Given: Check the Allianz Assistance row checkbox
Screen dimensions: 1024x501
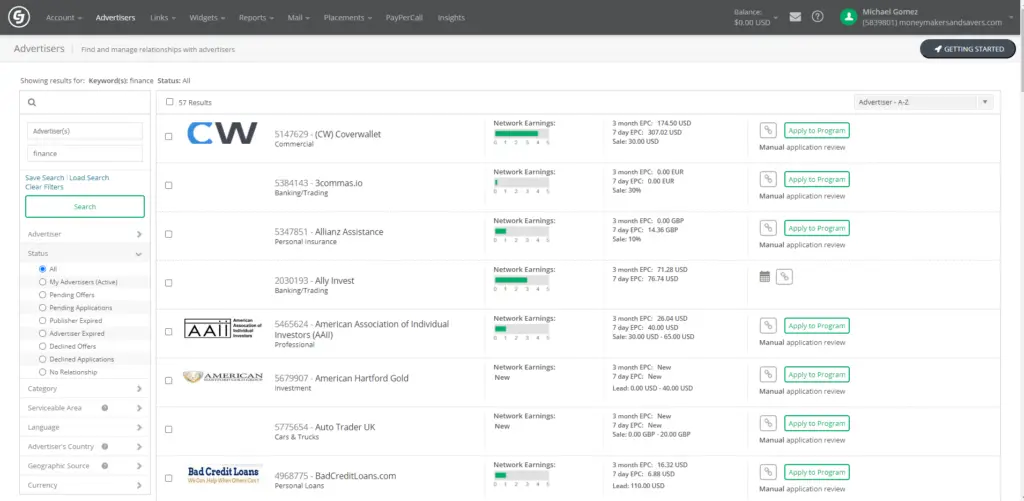Looking at the screenshot, I should tap(168, 234).
